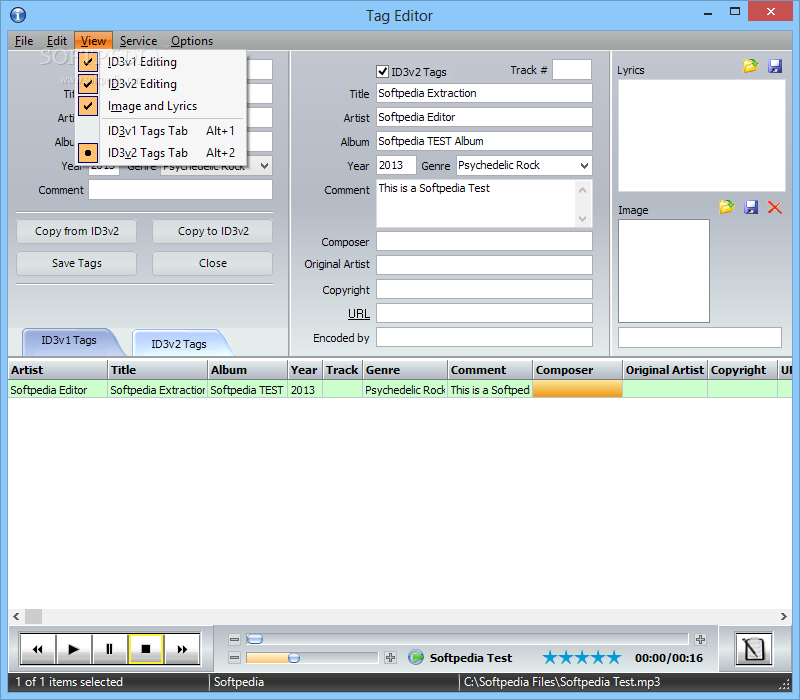Click the Save Tags button
The image size is (800, 700).
[x=77, y=263]
